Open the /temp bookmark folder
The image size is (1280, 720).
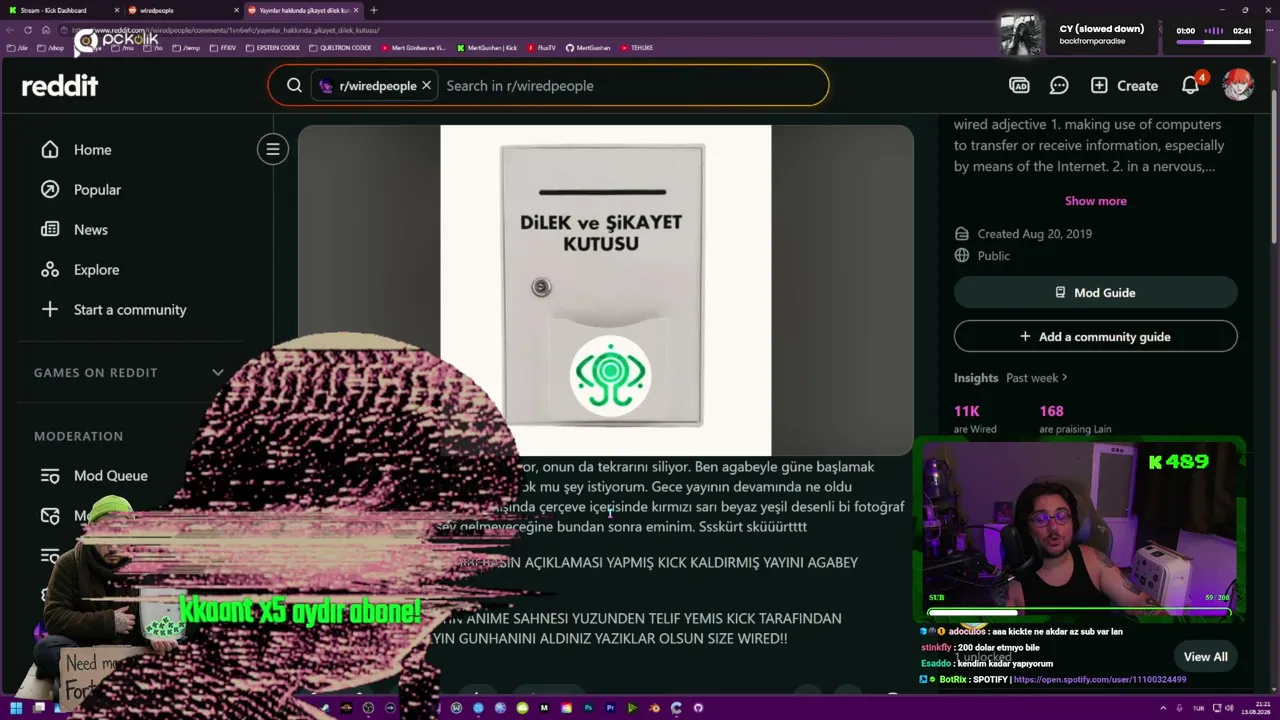tap(187, 48)
